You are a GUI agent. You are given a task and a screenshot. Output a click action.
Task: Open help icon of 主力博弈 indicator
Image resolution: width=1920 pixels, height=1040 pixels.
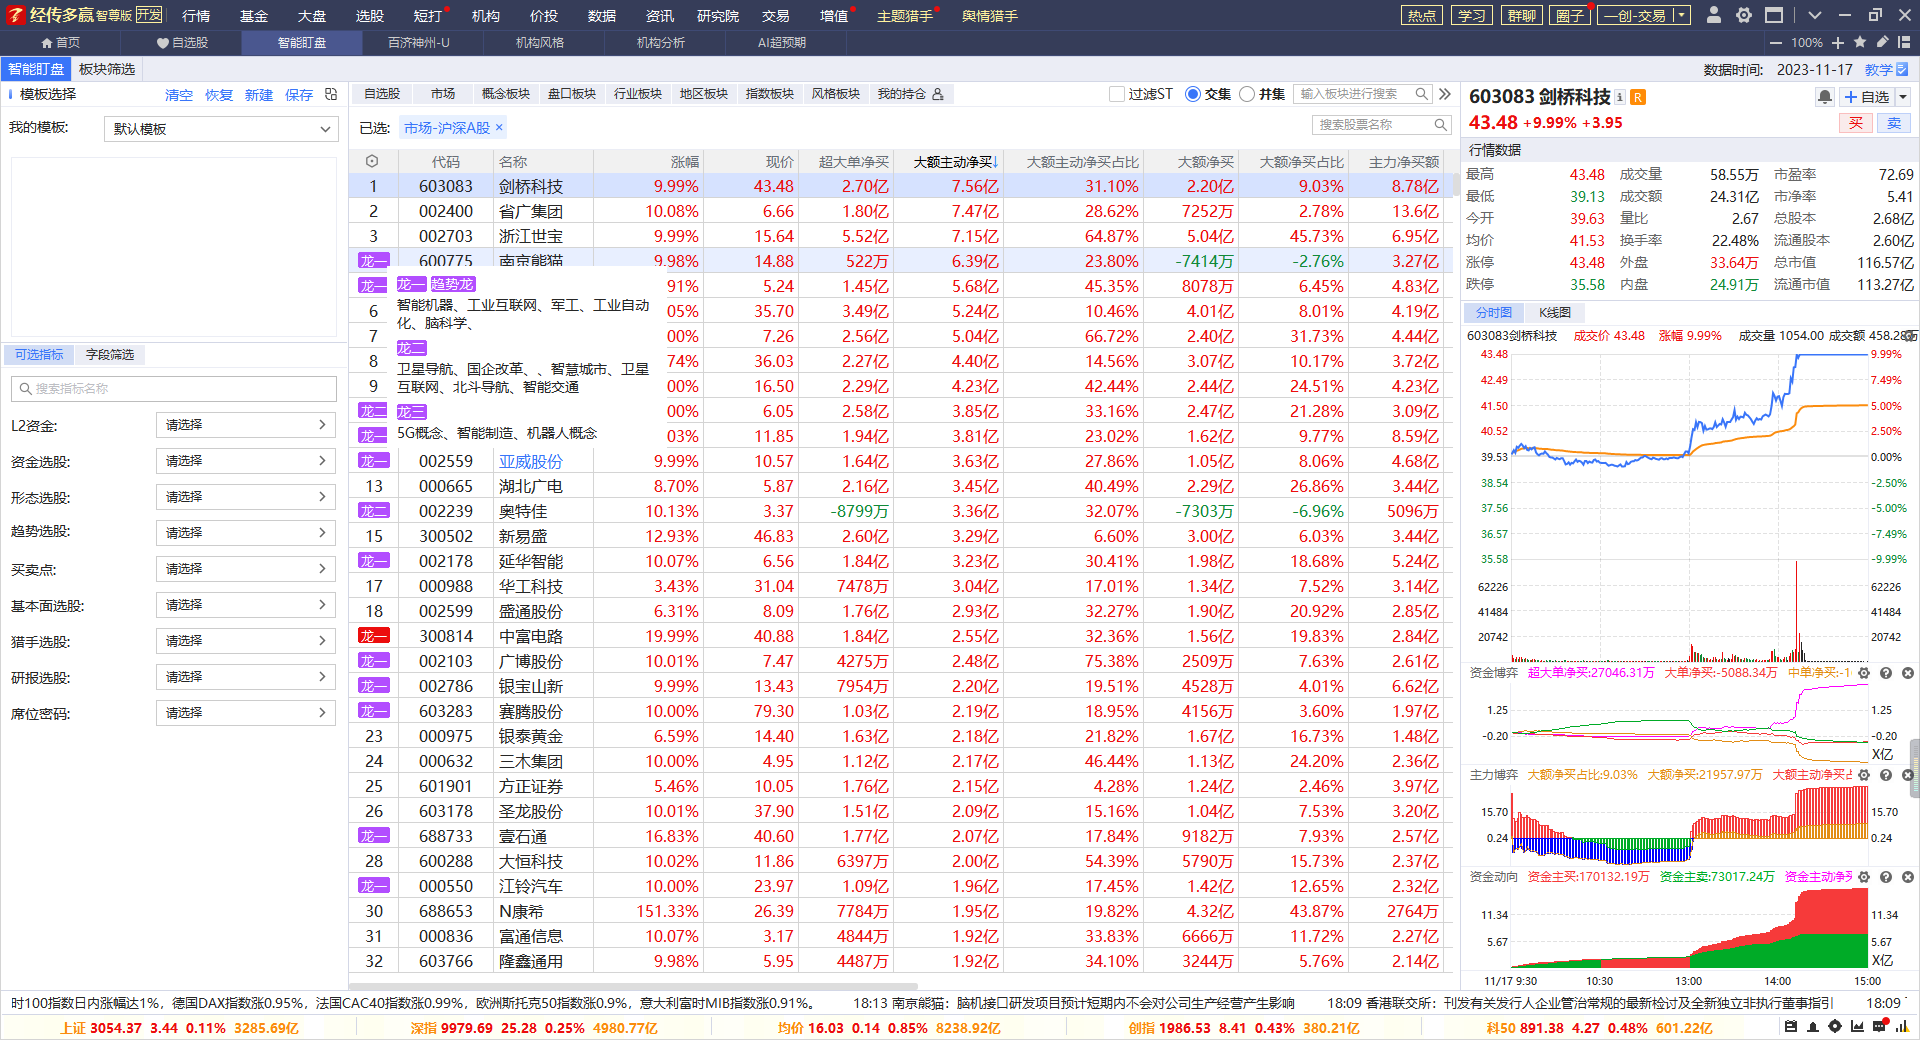point(1886,775)
